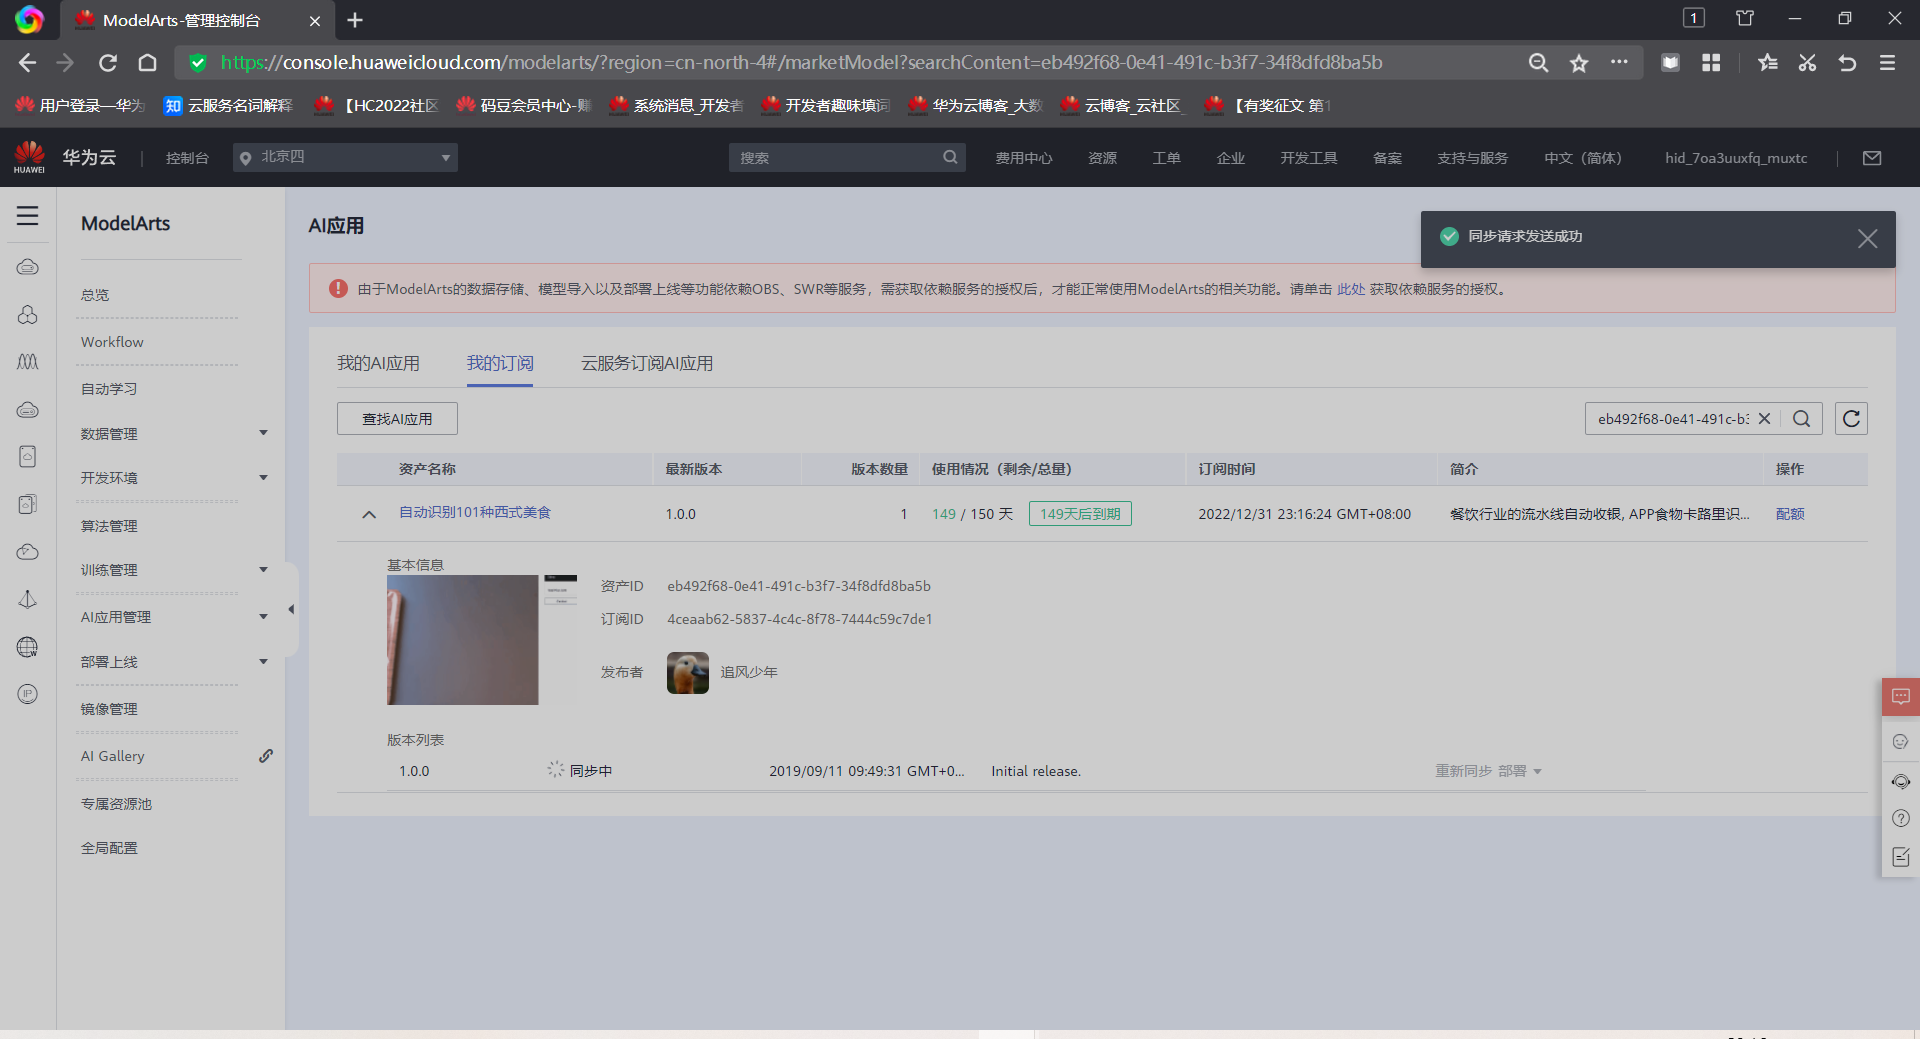This screenshot has height=1039, width=1920.
Task: Collapse the ModelArts sidebar panel
Action: pos(291,609)
